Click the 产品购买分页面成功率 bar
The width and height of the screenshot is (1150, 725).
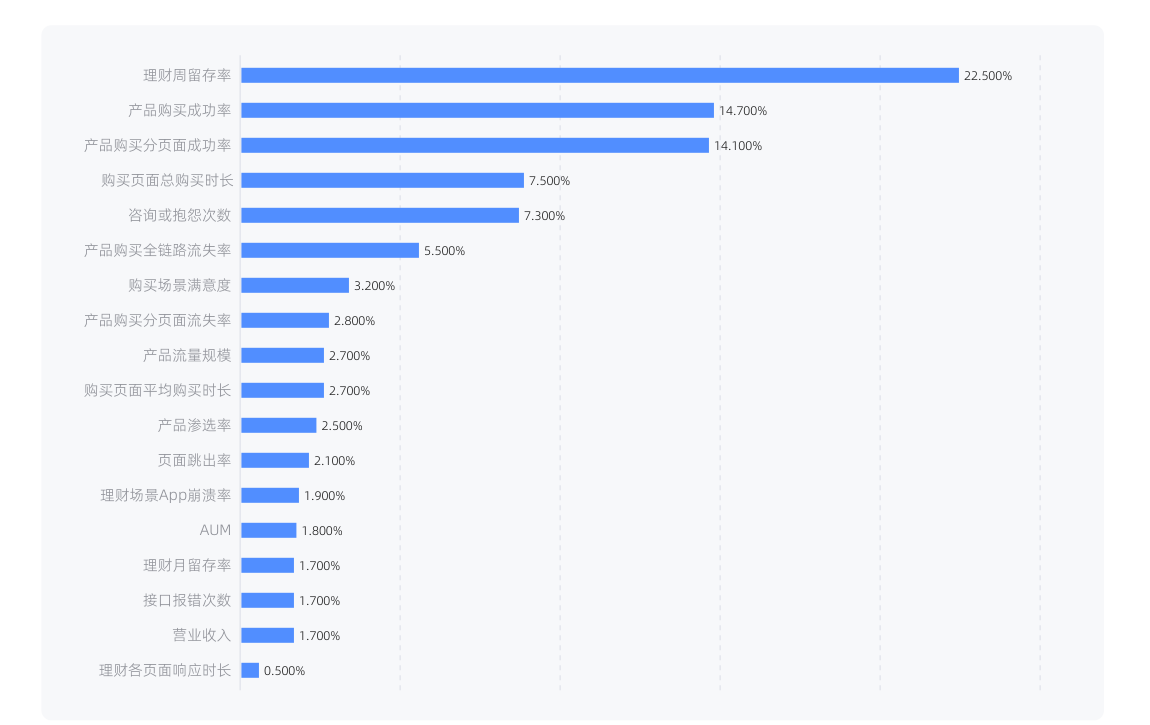(x=475, y=145)
